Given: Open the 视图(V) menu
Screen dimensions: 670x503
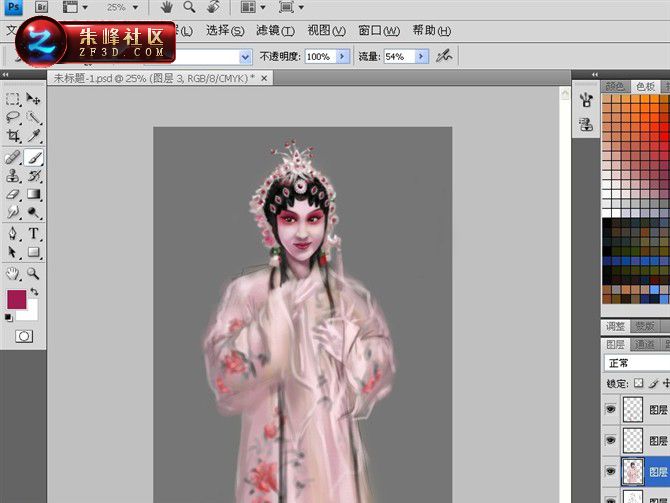Looking at the screenshot, I should click(326, 31).
